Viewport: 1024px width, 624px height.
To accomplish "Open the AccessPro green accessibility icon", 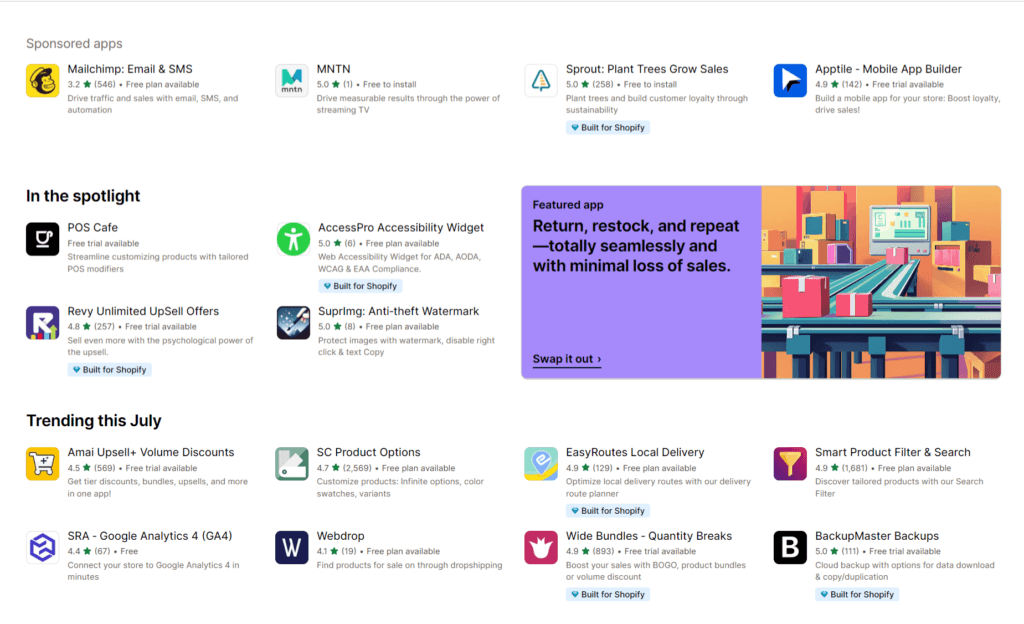I will point(293,239).
